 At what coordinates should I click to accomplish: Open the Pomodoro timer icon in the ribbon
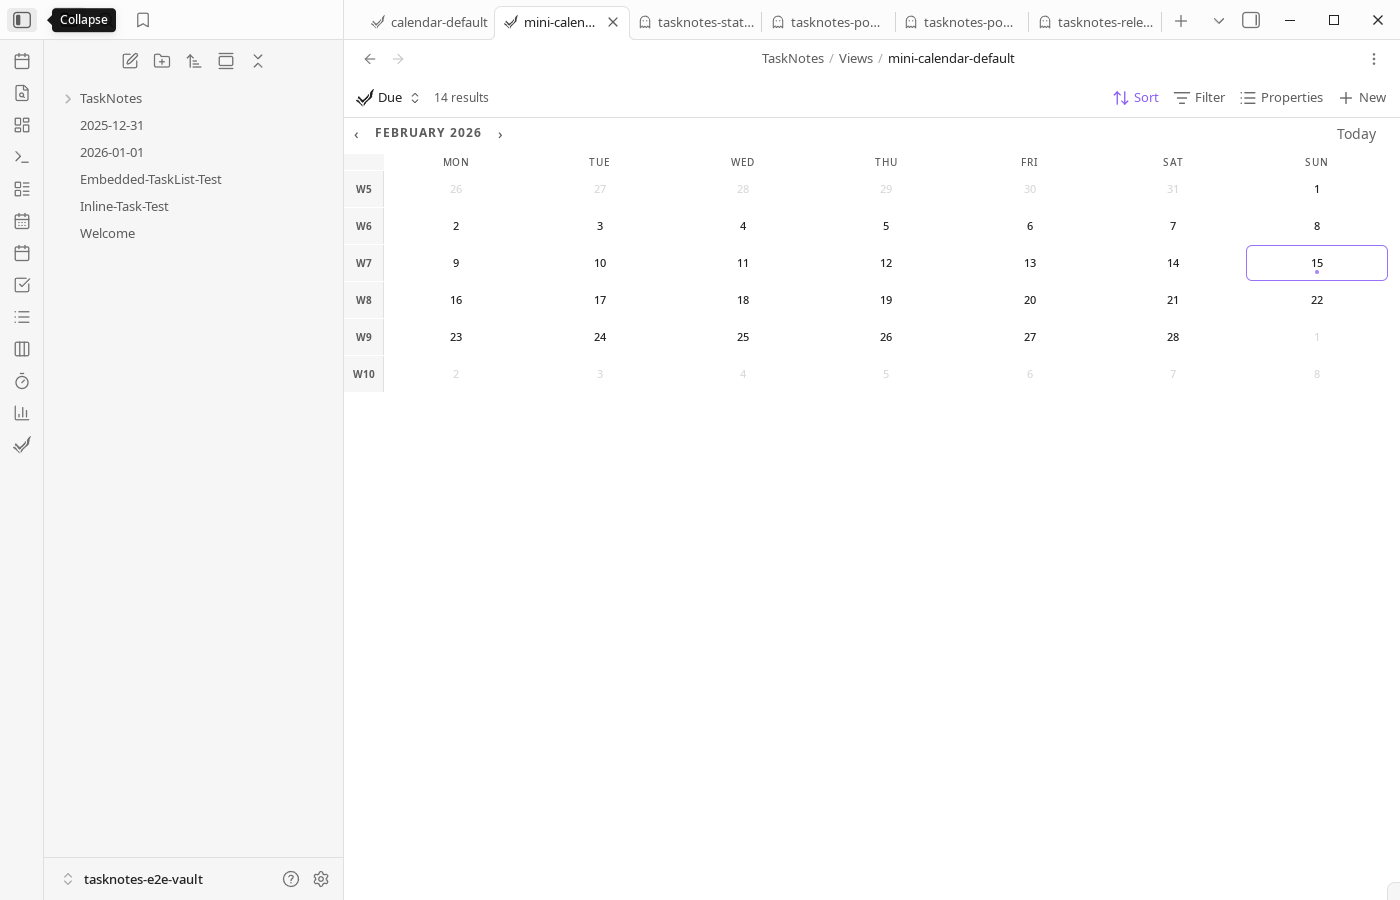[x=22, y=381]
